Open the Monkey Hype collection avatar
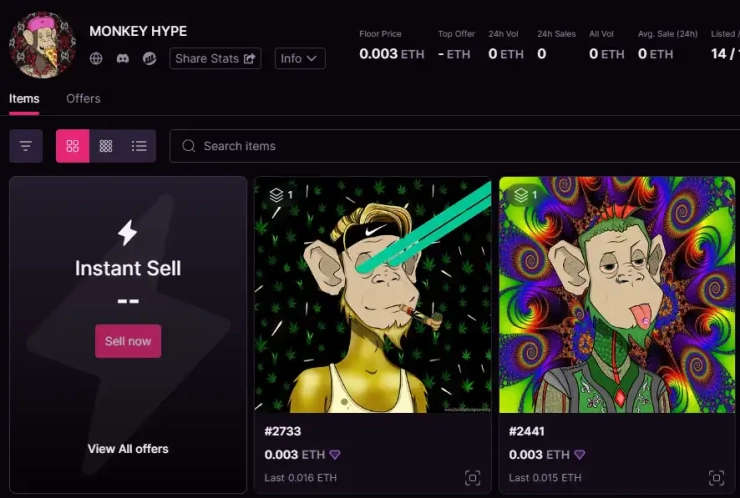This screenshot has width=740, height=498. pos(42,45)
